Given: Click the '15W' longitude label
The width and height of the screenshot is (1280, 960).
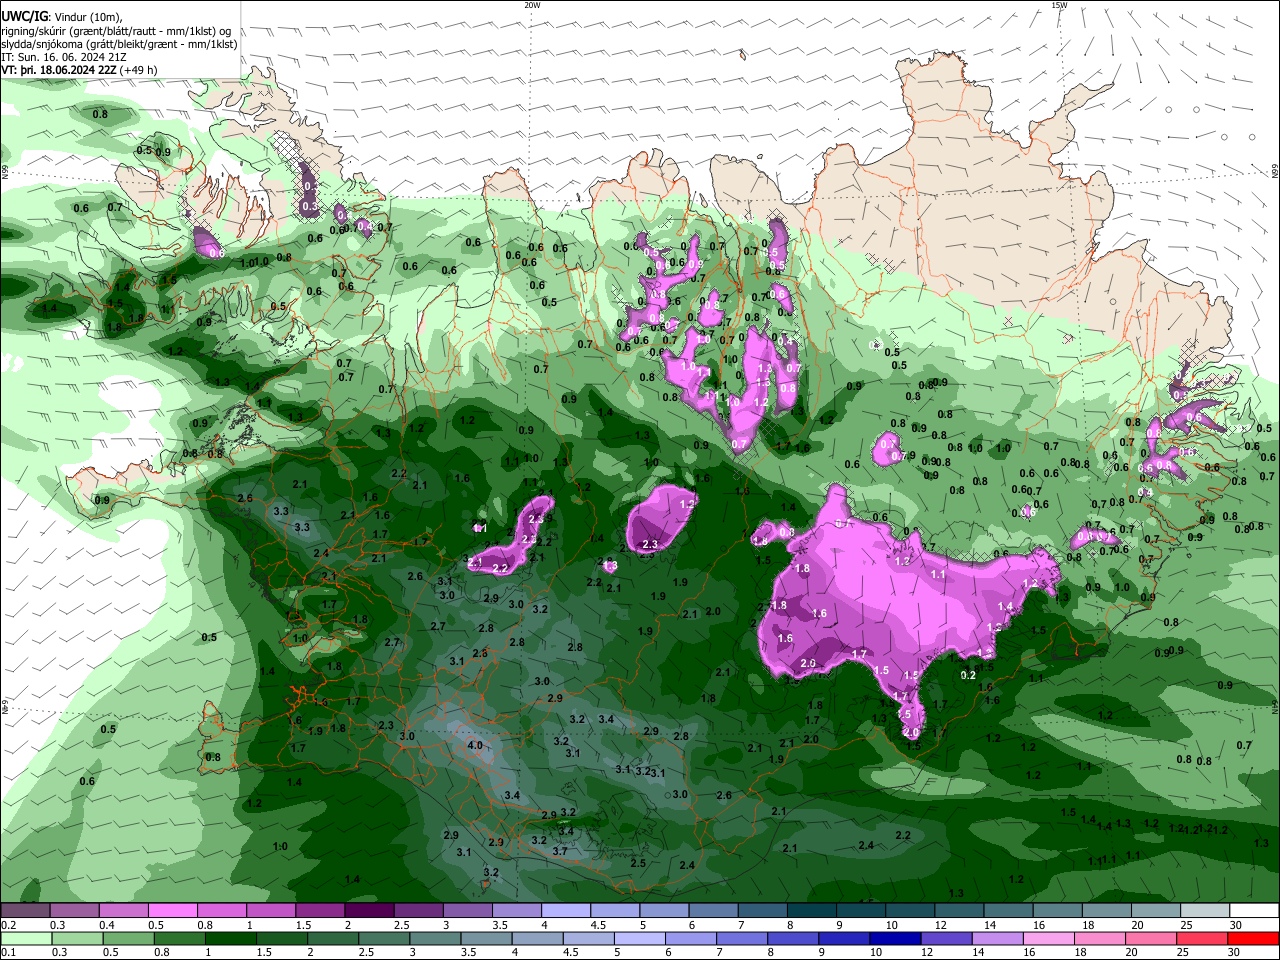Looking at the screenshot, I should tap(1059, 5).
